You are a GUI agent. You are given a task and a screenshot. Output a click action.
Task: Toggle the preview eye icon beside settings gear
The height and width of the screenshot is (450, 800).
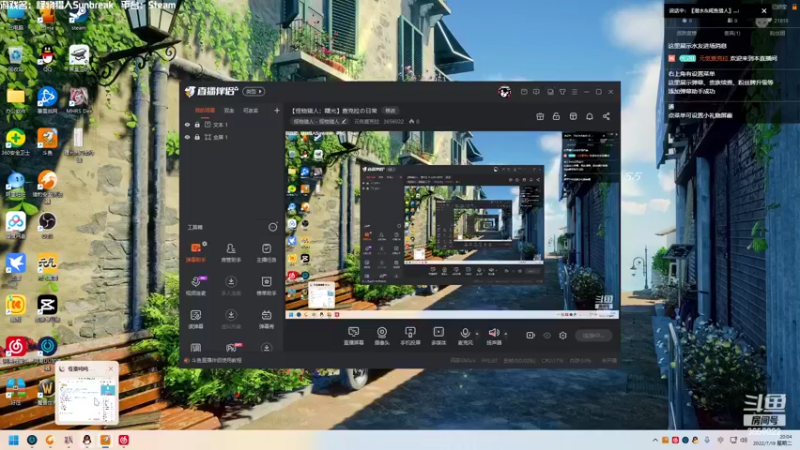pos(547,335)
